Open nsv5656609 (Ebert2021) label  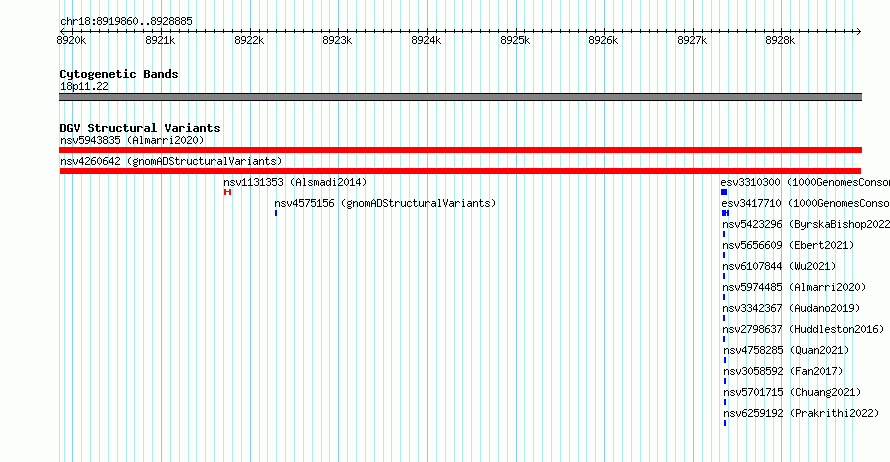tap(788, 245)
